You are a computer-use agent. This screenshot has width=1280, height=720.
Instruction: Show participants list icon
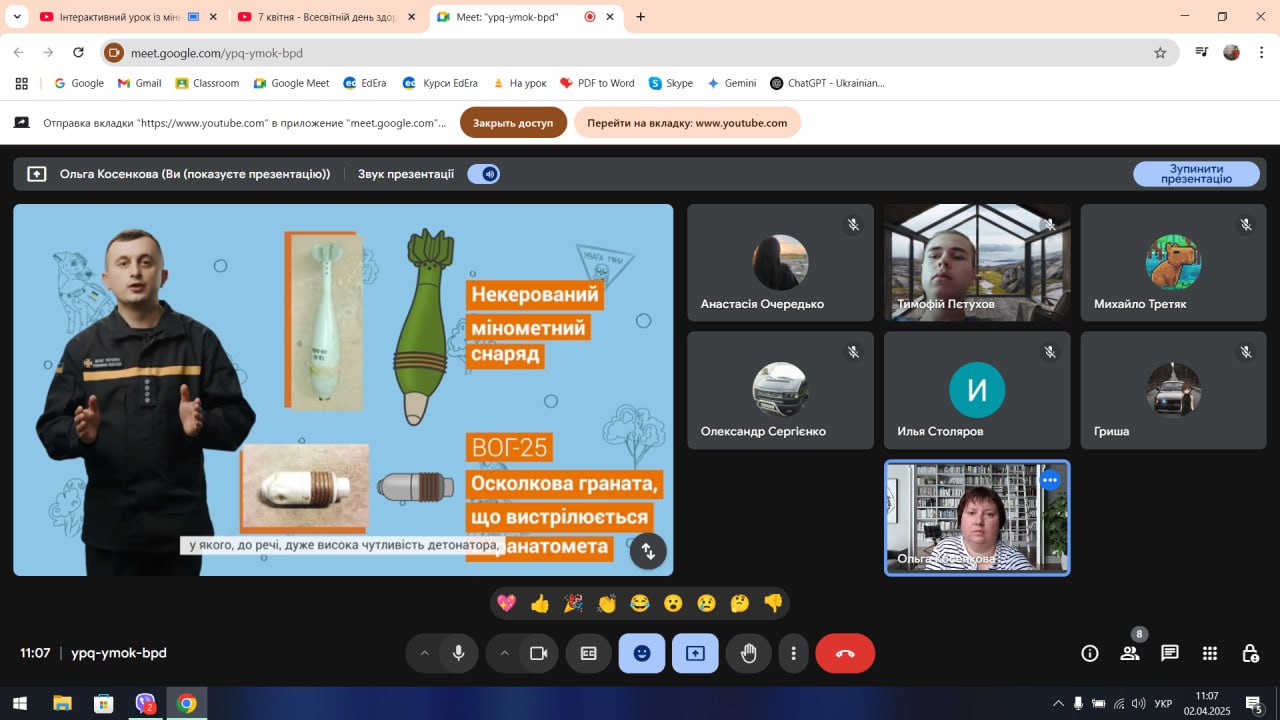[1130, 653]
